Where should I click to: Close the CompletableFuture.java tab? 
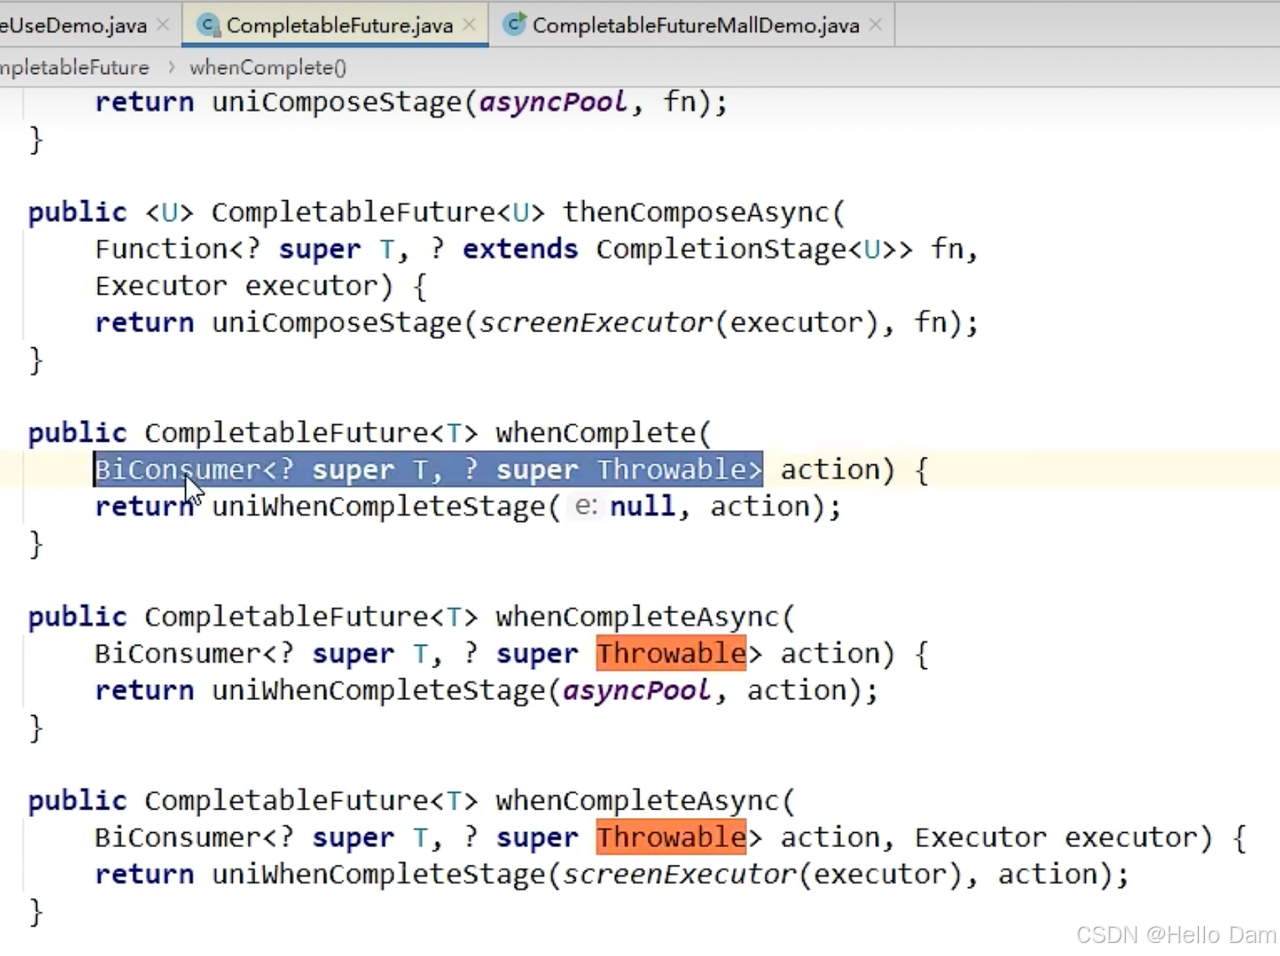469,24
